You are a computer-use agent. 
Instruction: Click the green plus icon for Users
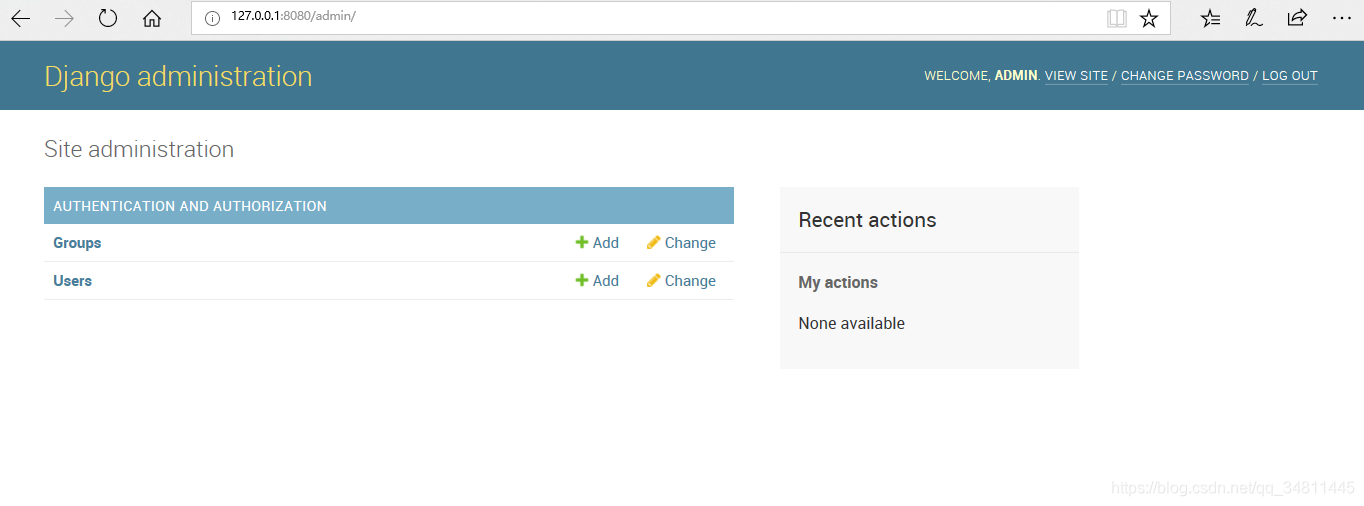[x=582, y=280]
